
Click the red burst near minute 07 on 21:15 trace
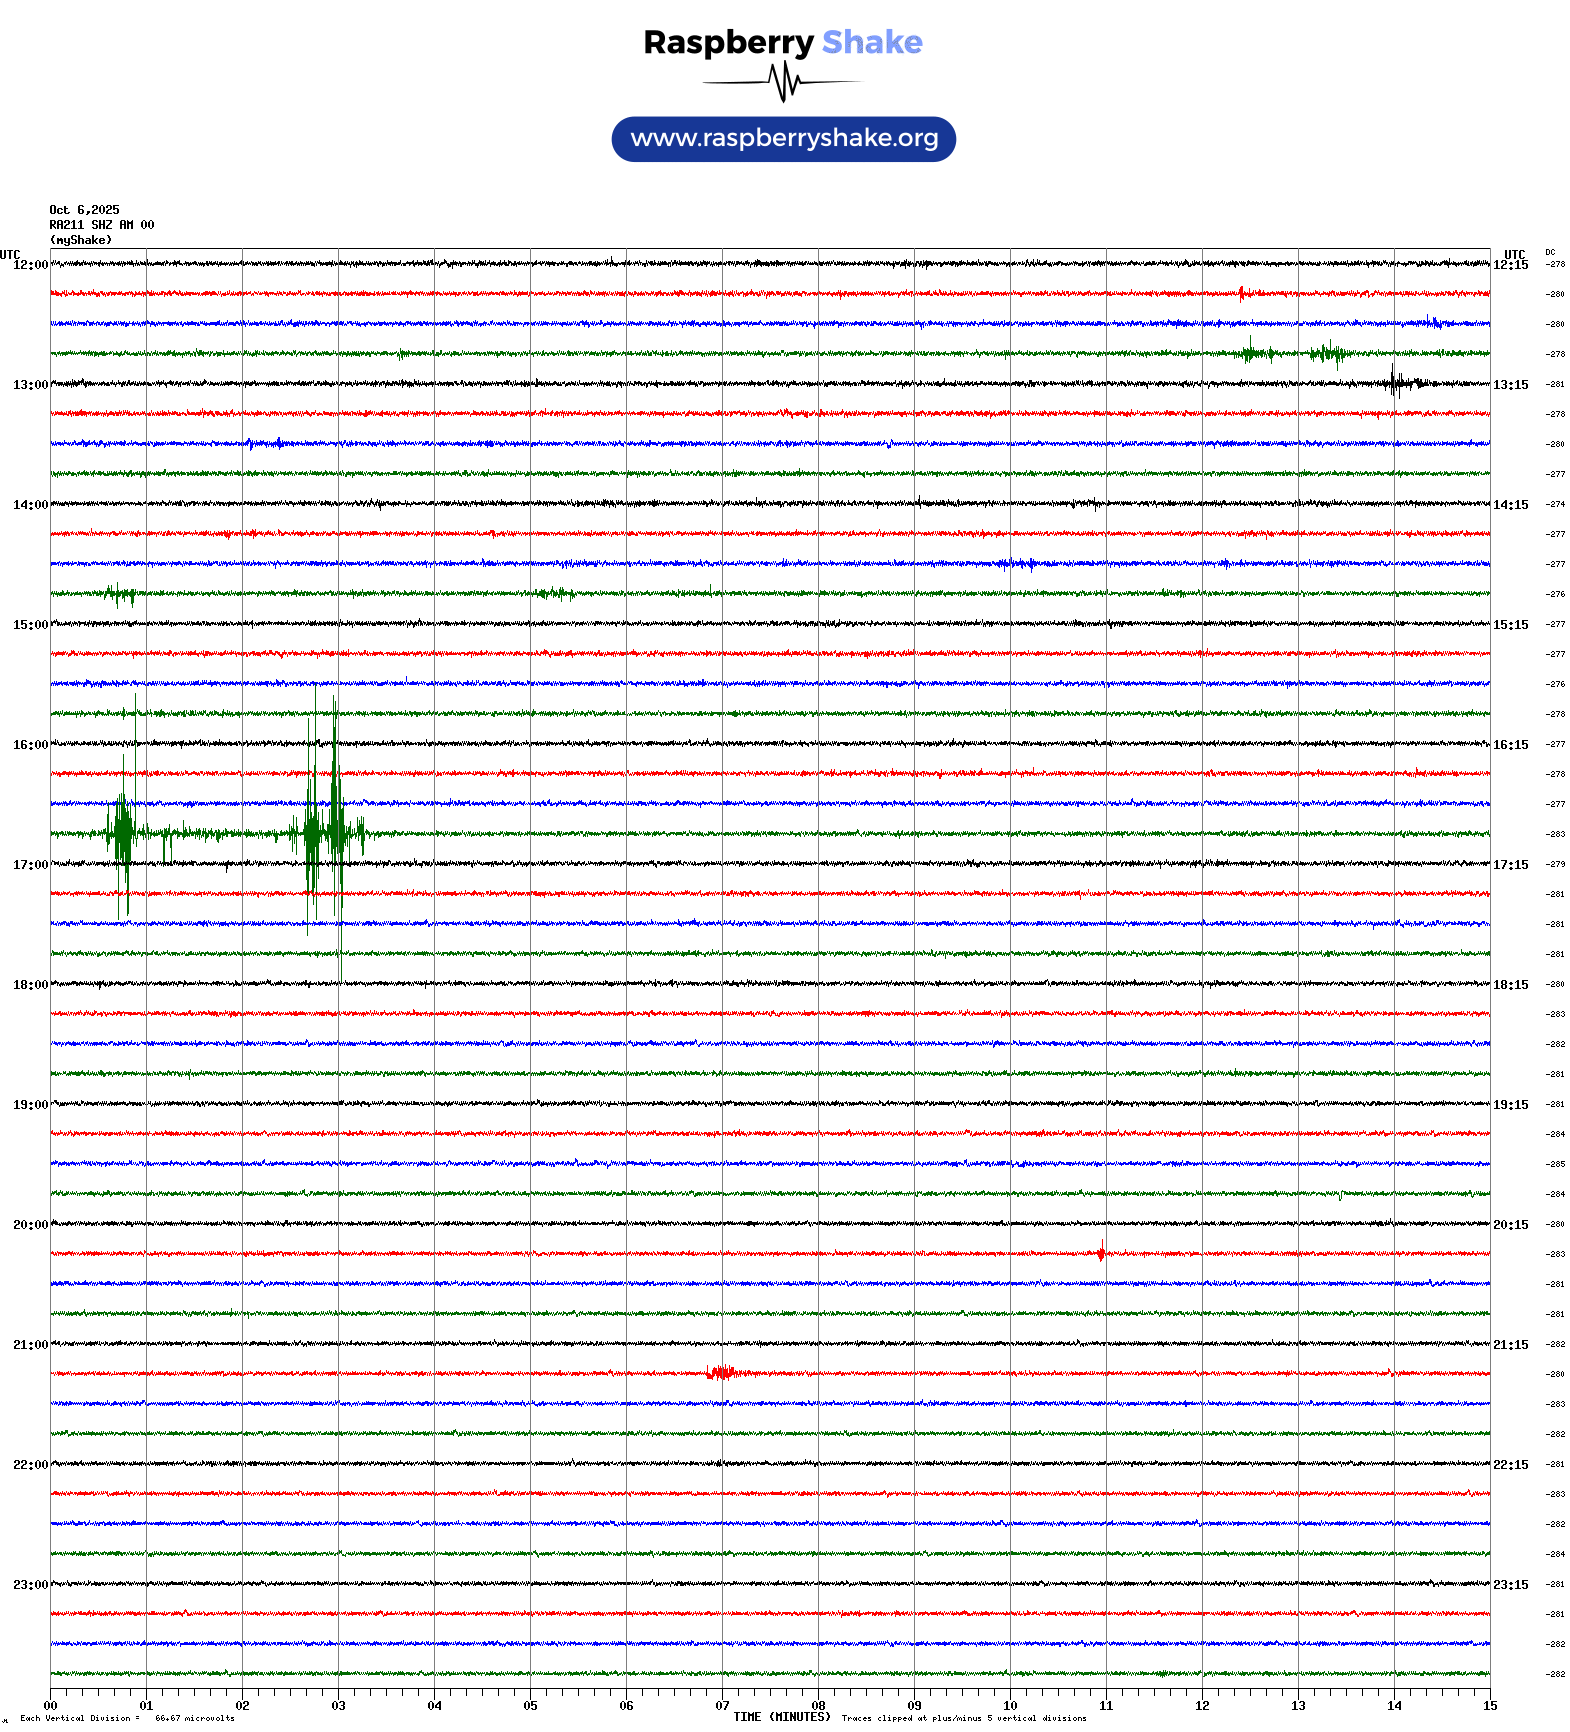point(721,1373)
